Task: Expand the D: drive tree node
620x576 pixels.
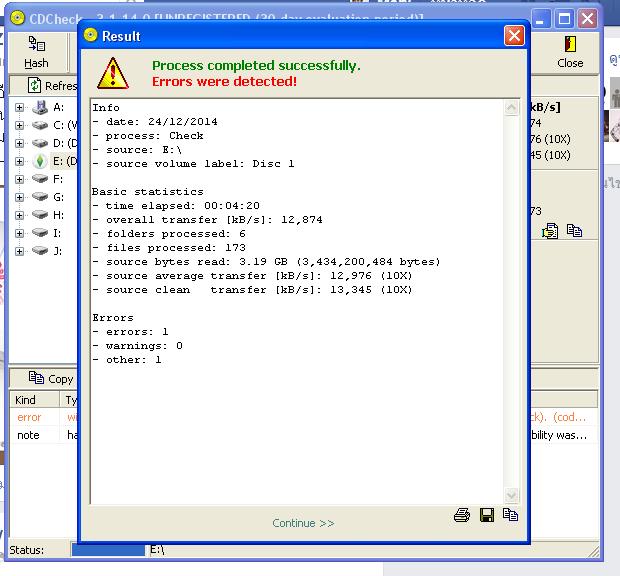Action: 19,143
